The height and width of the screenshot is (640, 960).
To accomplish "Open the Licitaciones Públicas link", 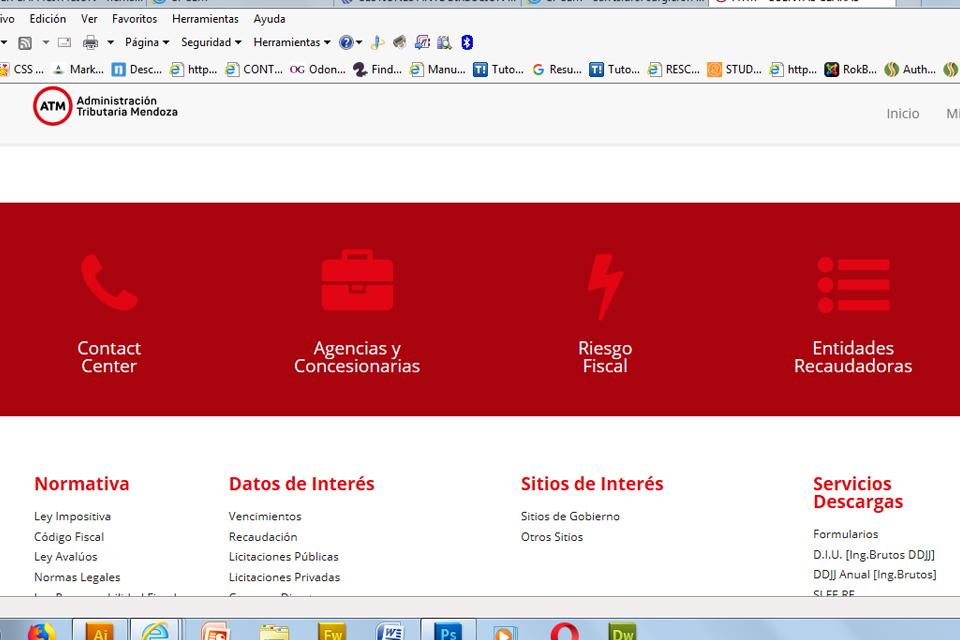I will [283, 557].
